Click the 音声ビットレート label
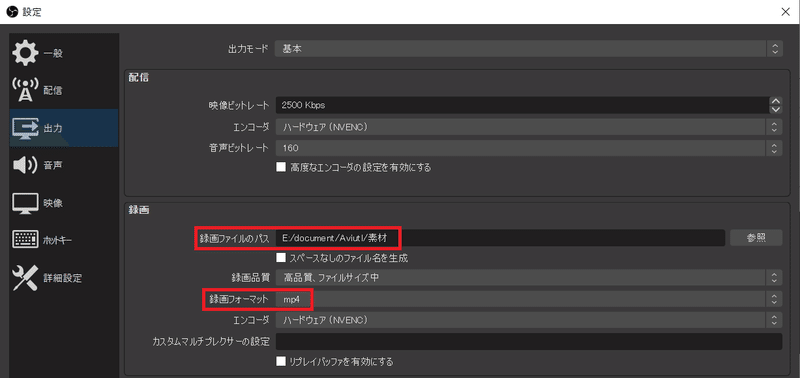The height and width of the screenshot is (378, 800). click(x=238, y=148)
